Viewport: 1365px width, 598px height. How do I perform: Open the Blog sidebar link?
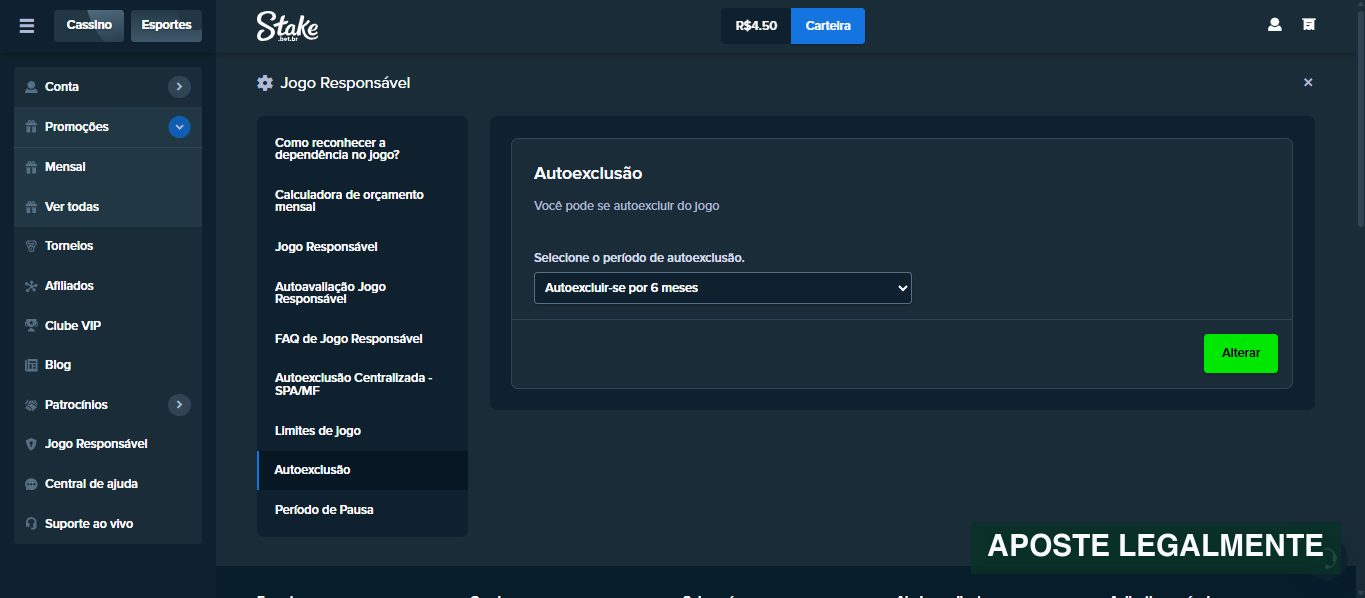[108, 365]
